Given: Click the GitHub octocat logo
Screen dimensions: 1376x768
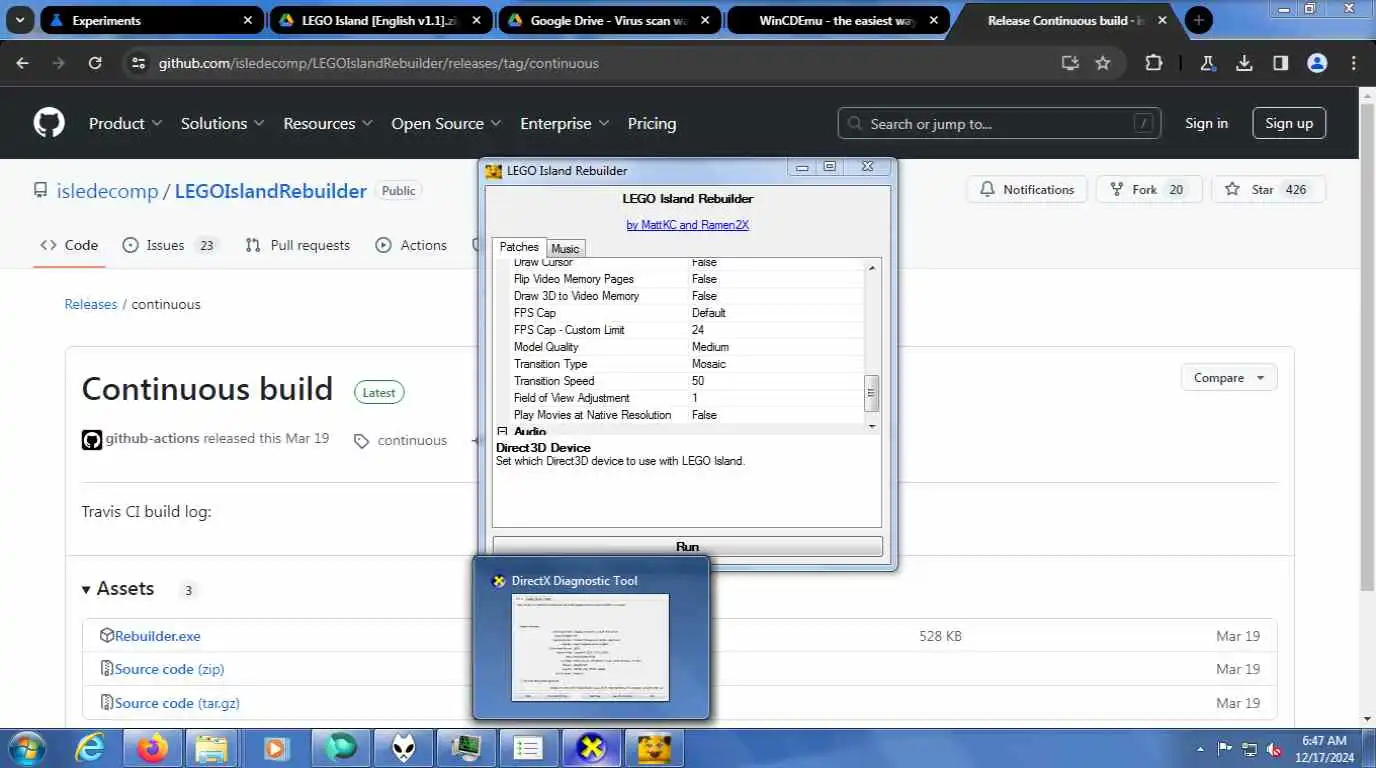Looking at the screenshot, I should point(49,123).
